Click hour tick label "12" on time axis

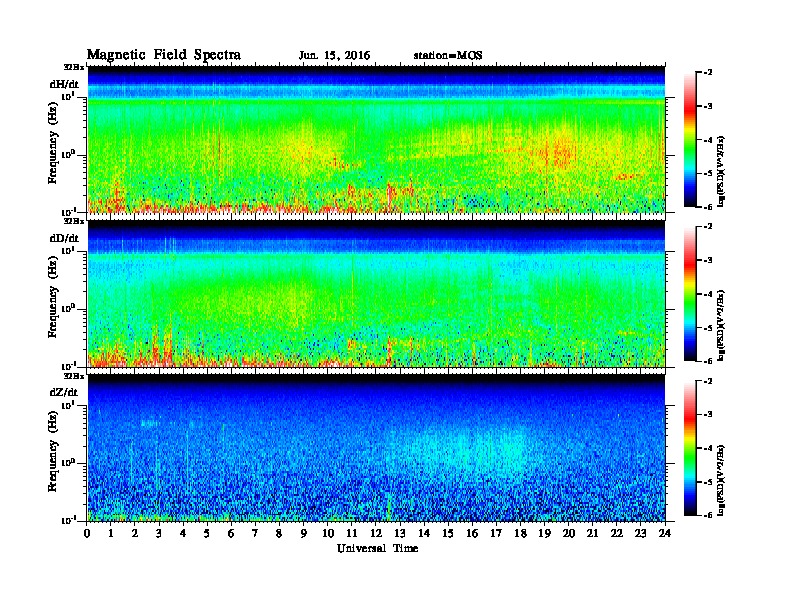click(x=376, y=534)
